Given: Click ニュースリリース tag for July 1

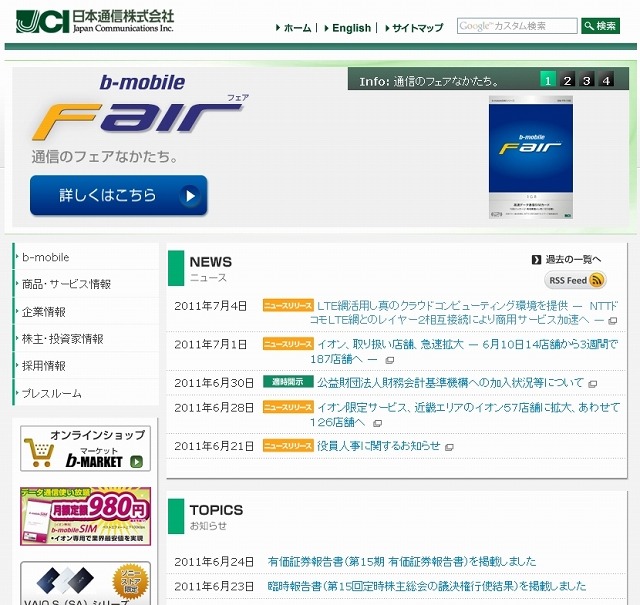Looking at the screenshot, I should coord(288,344).
